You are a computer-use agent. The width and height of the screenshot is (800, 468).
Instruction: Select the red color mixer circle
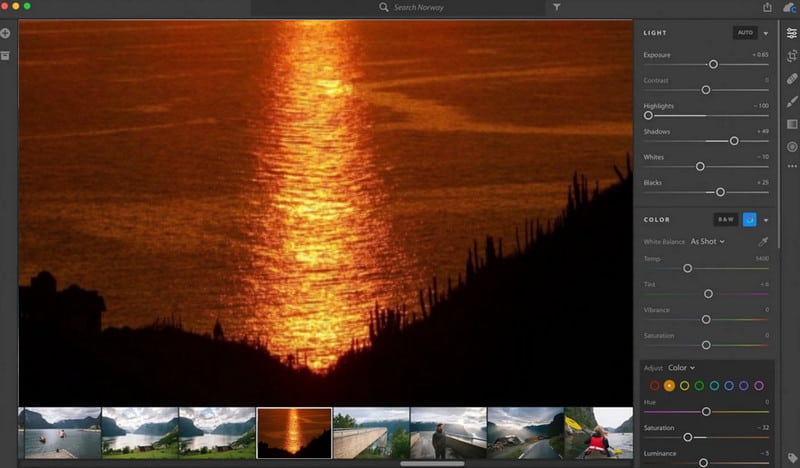click(655, 386)
